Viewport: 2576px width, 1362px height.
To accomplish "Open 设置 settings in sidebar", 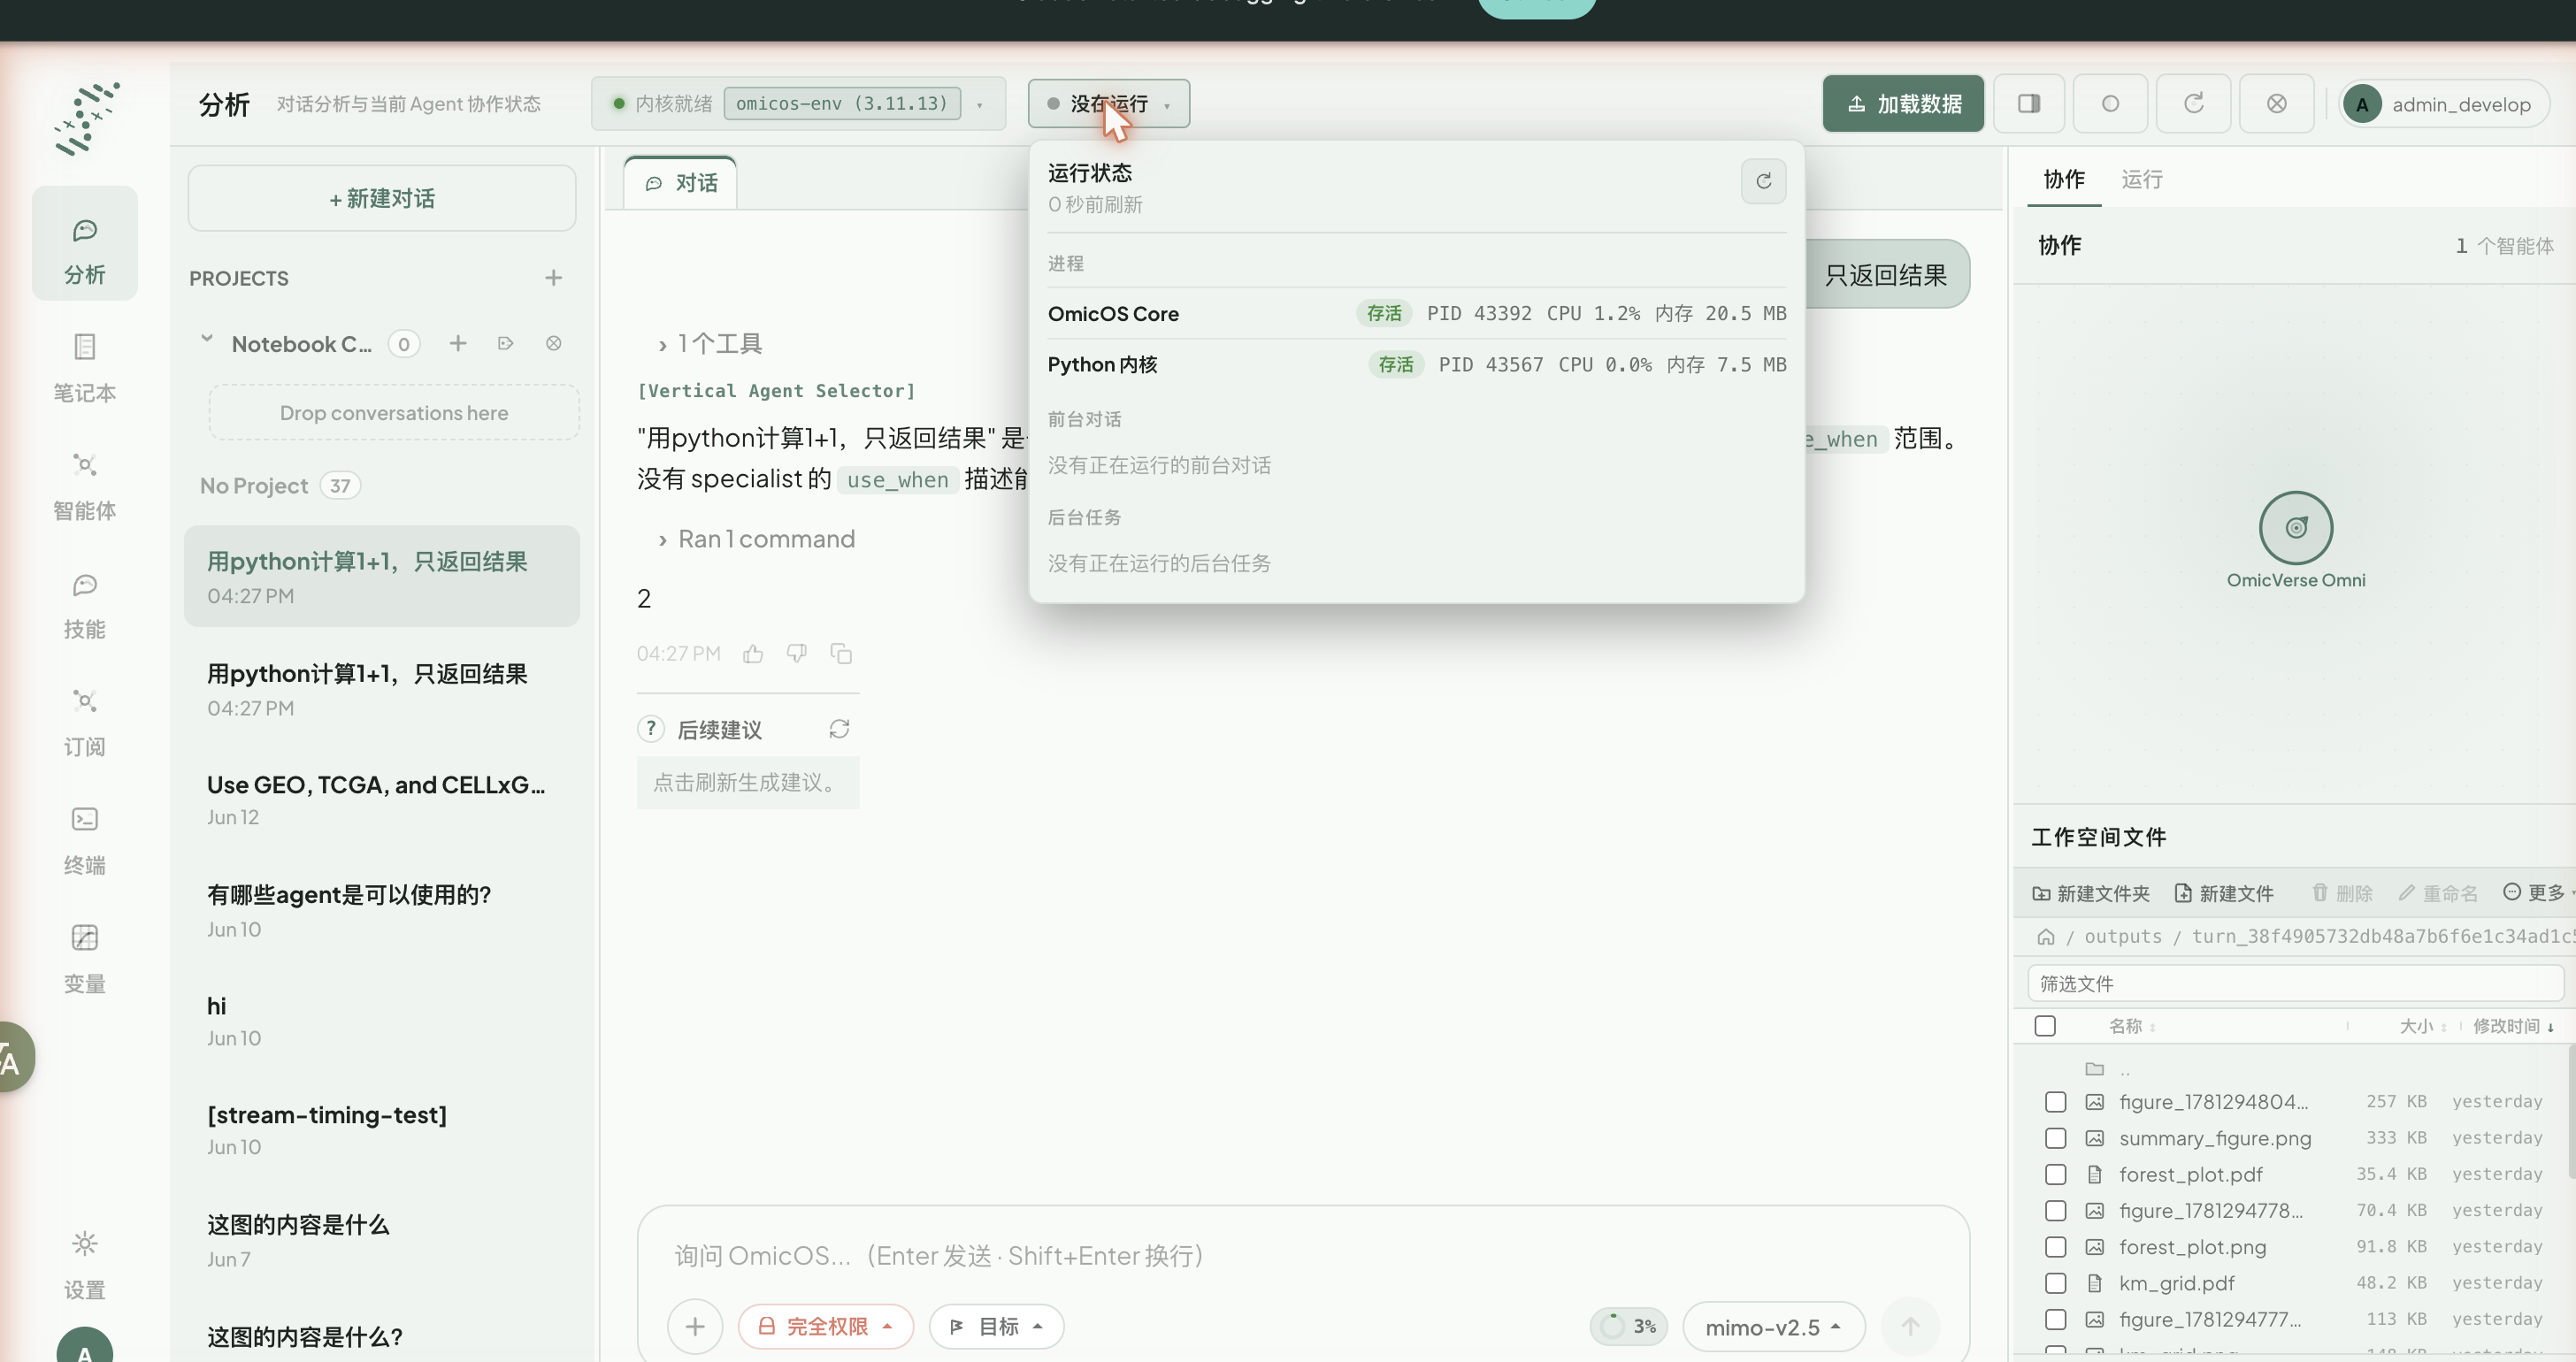I will 85,1264.
